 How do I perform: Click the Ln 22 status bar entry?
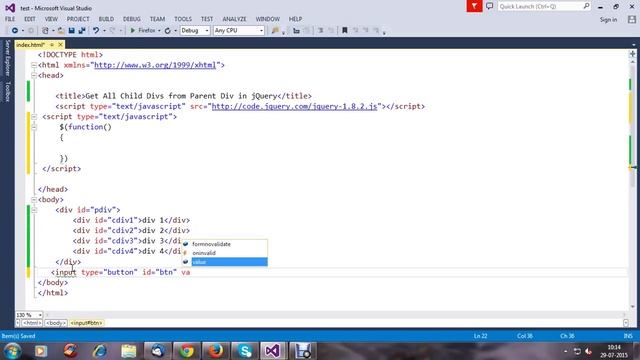pos(481,336)
